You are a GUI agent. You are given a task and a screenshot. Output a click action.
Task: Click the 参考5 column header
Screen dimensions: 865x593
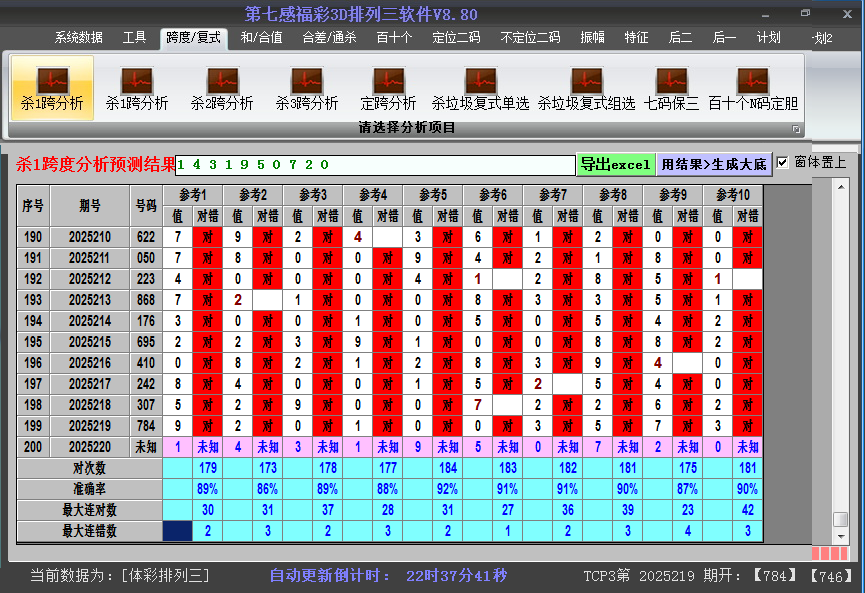coord(433,195)
